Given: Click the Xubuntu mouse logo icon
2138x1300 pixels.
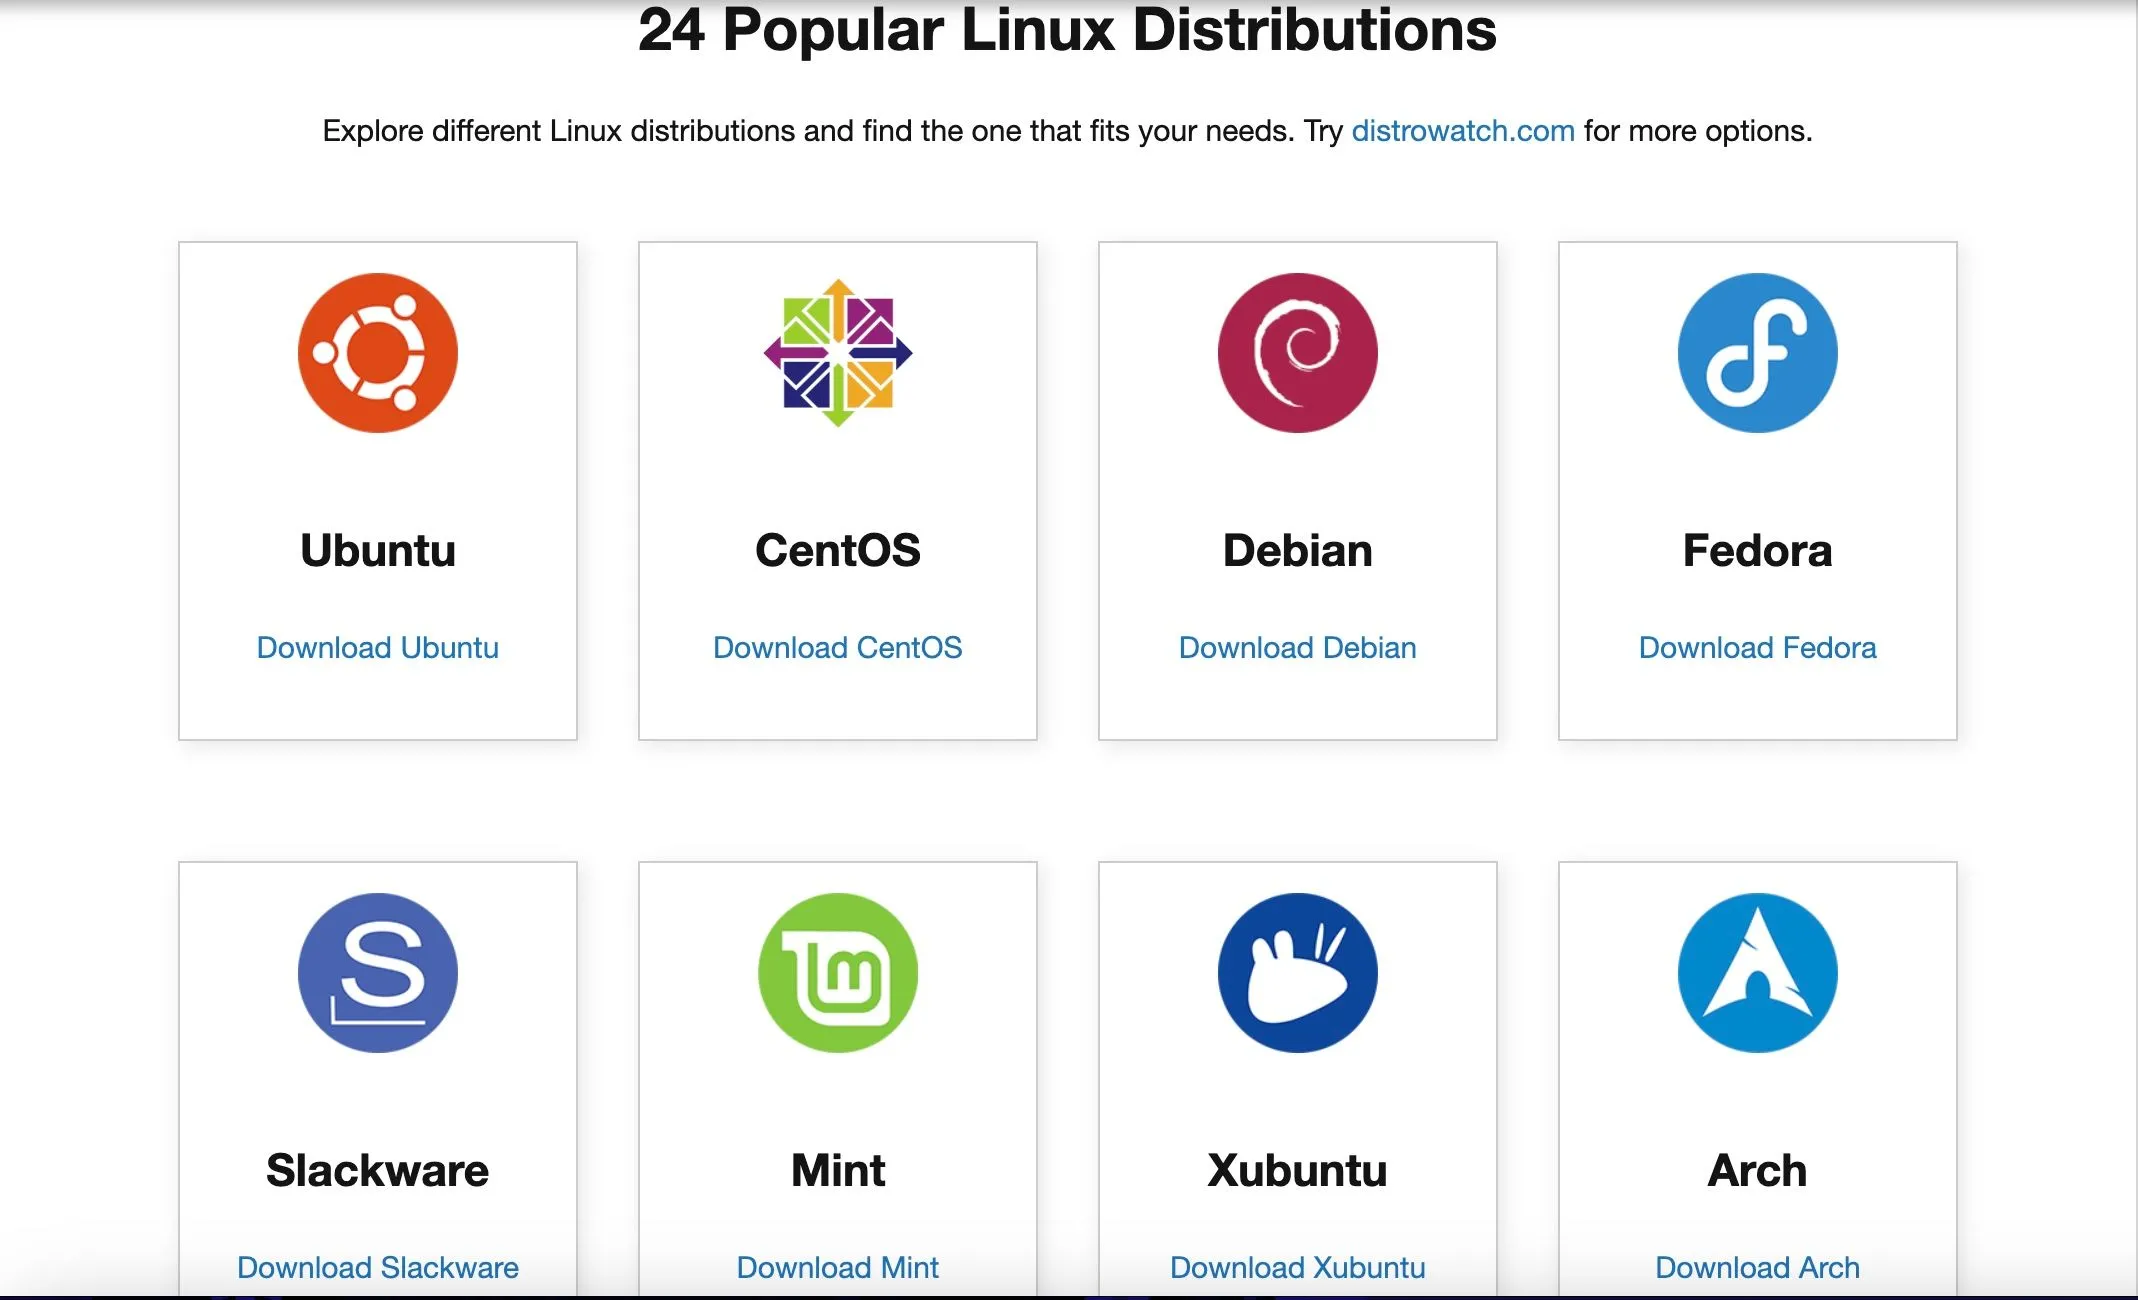Looking at the screenshot, I should [1297, 972].
